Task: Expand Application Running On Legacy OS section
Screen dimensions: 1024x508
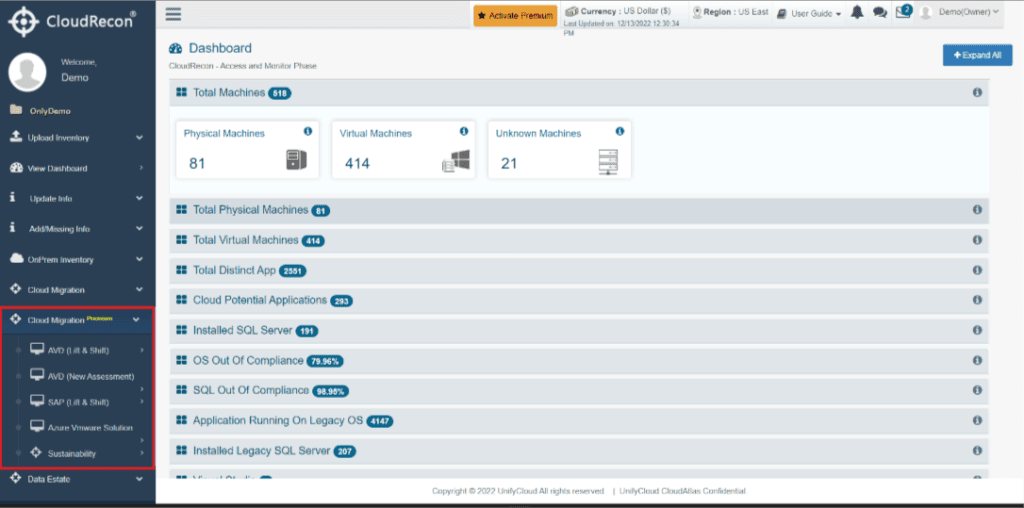Action: point(579,421)
